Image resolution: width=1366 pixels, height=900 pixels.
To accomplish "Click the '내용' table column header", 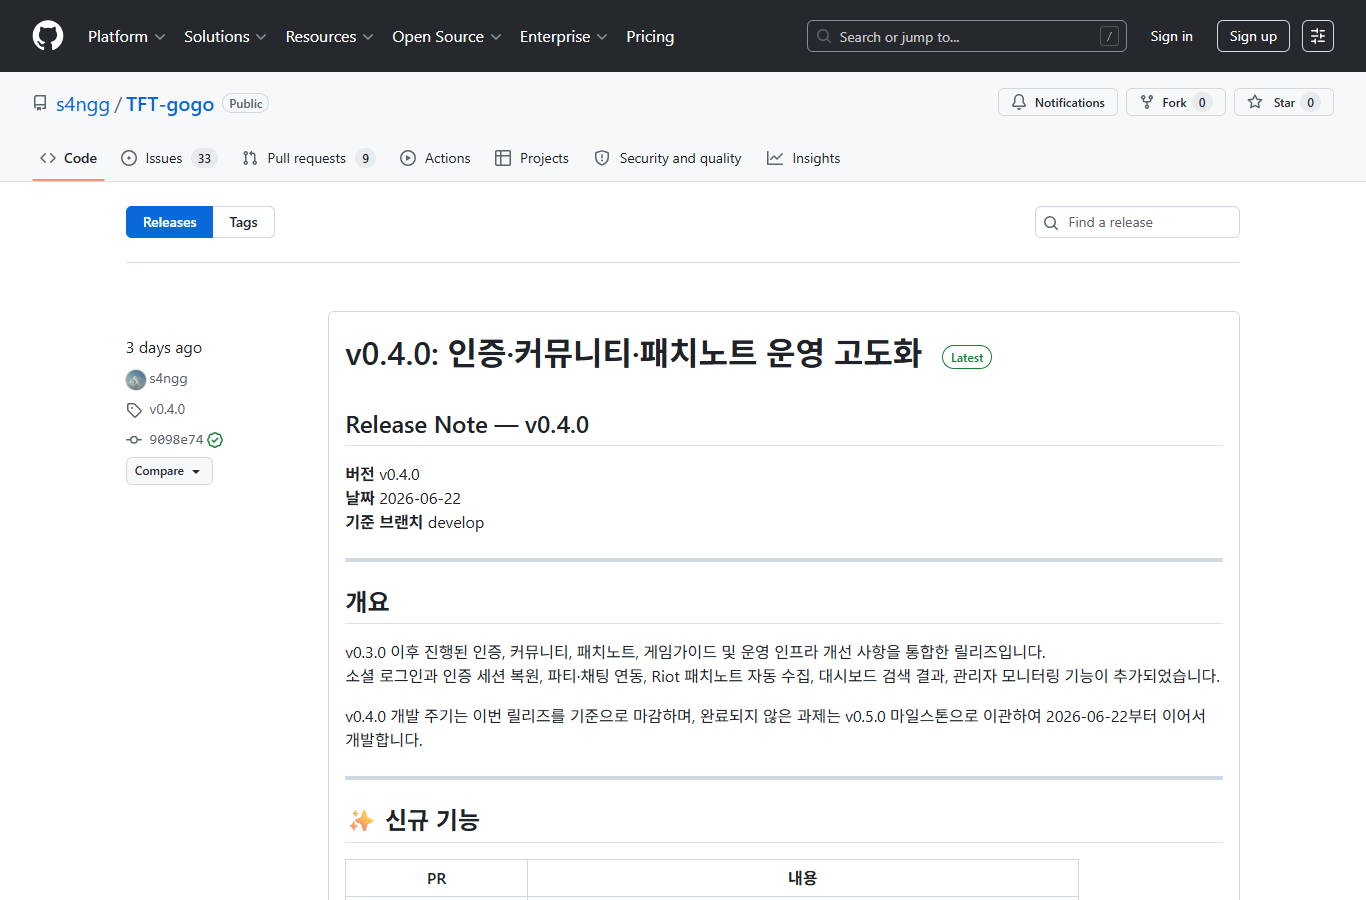I will click(802, 878).
